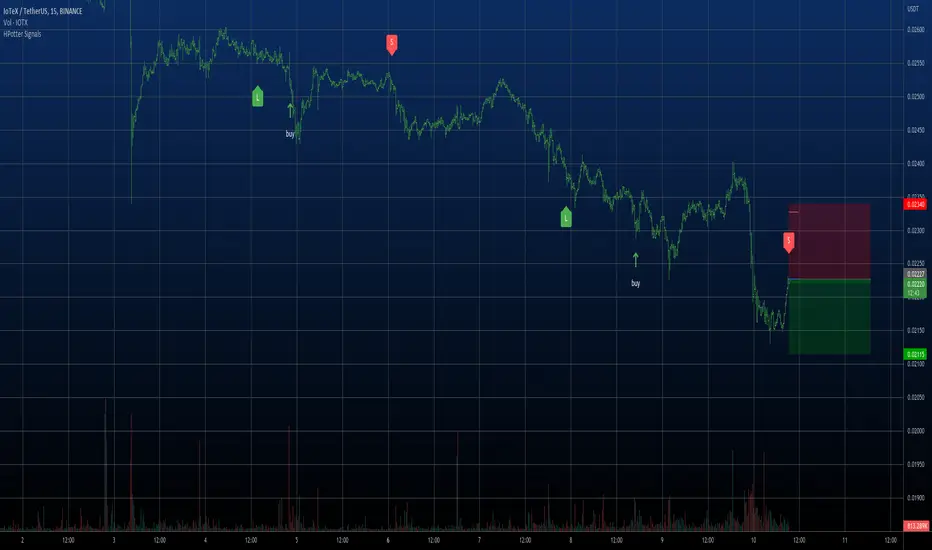Viewport: 932px width, 550px height.
Task: Click the USDT currency label on price axis
Action: [912, 8]
